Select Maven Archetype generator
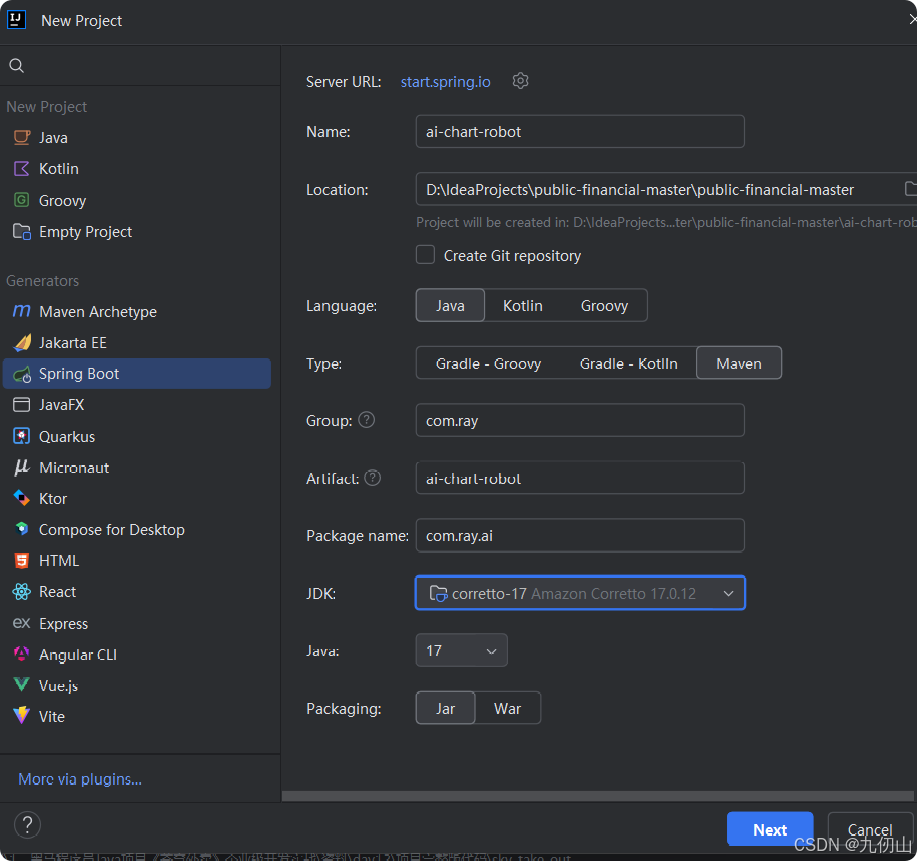 (137, 311)
